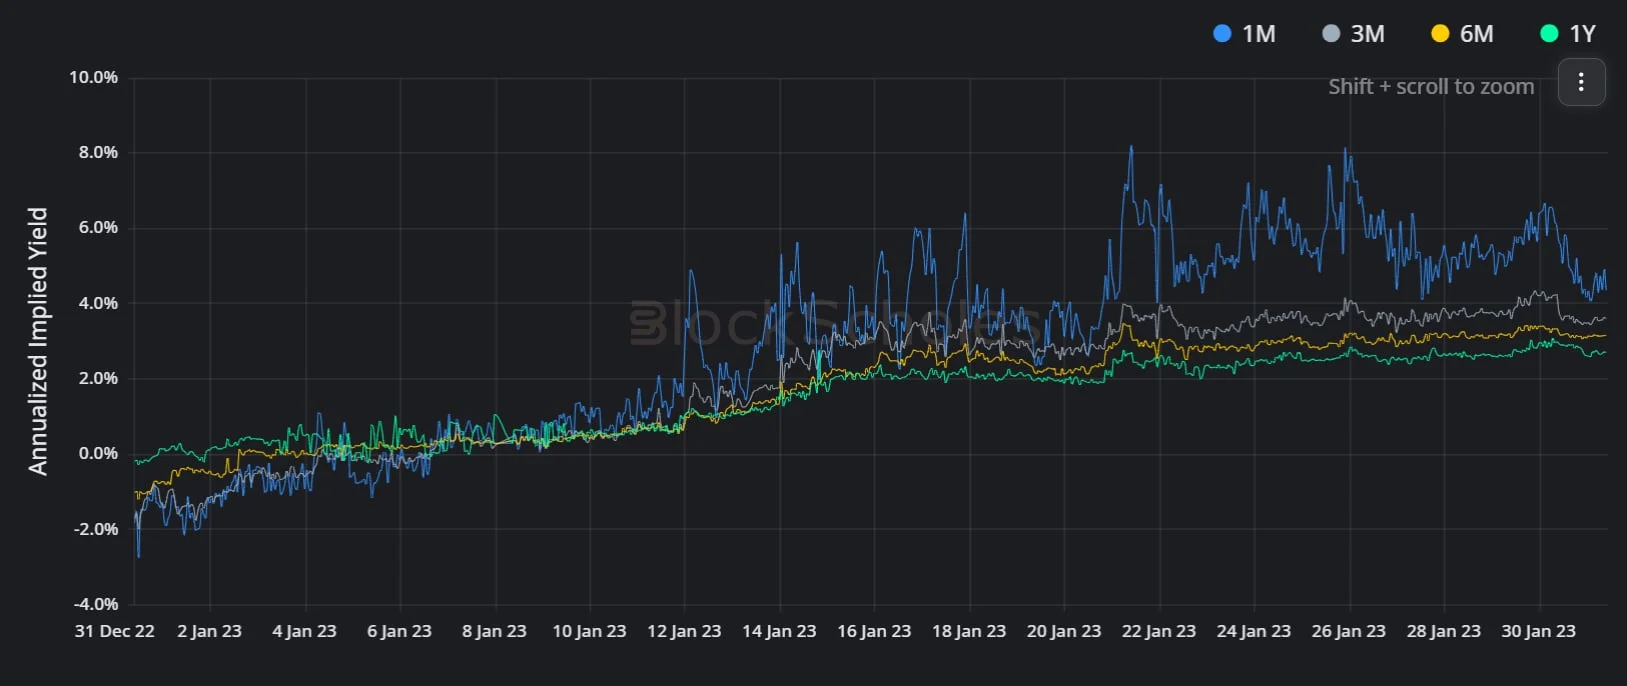1627x686 pixels.
Task: Click the '2 Jan 23' x-axis date
Action: click(209, 632)
